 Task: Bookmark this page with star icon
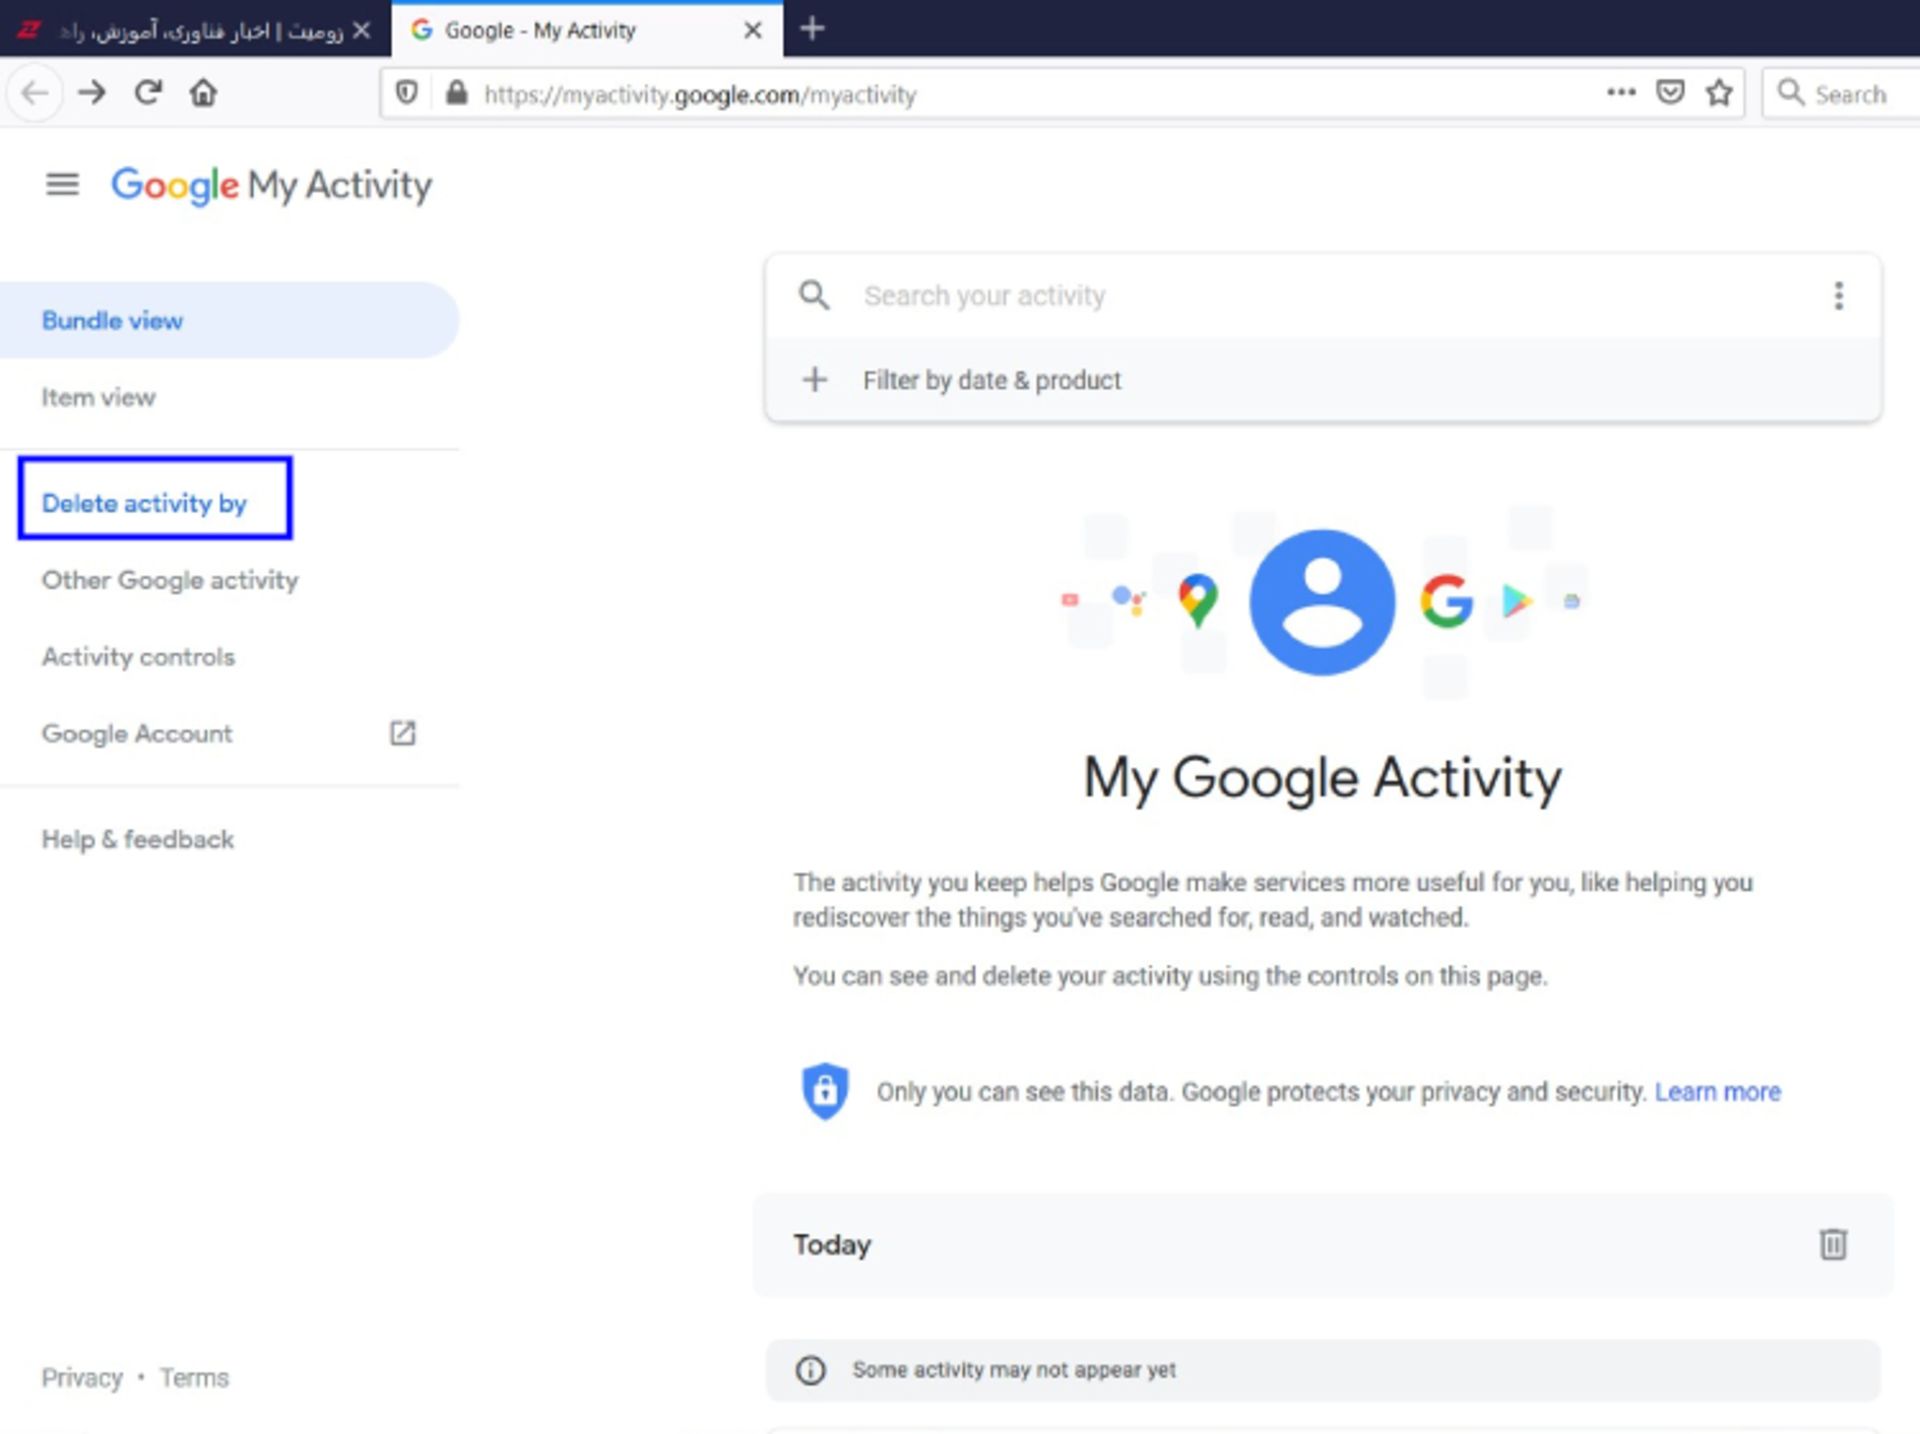pyautogui.click(x=1719, y=93)
